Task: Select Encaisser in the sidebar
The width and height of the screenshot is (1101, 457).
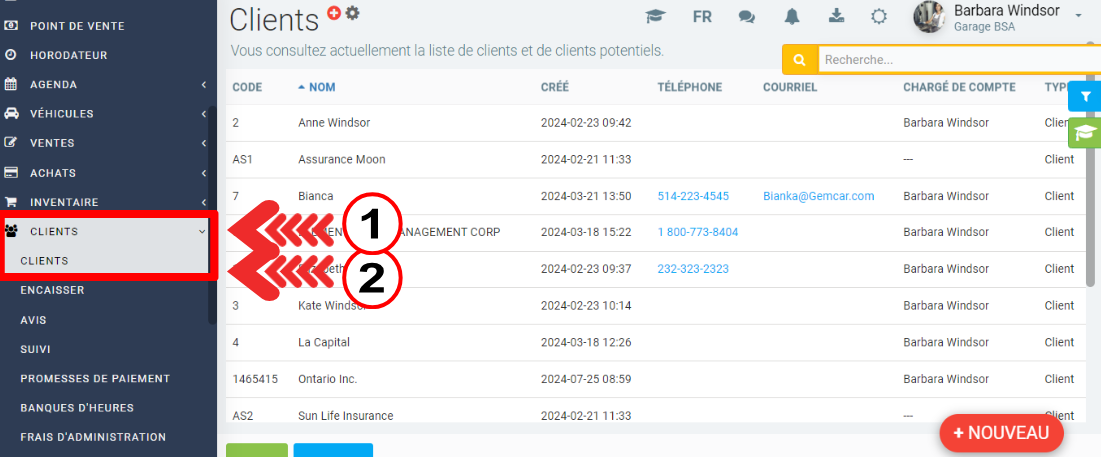Action: pos(52,290)
